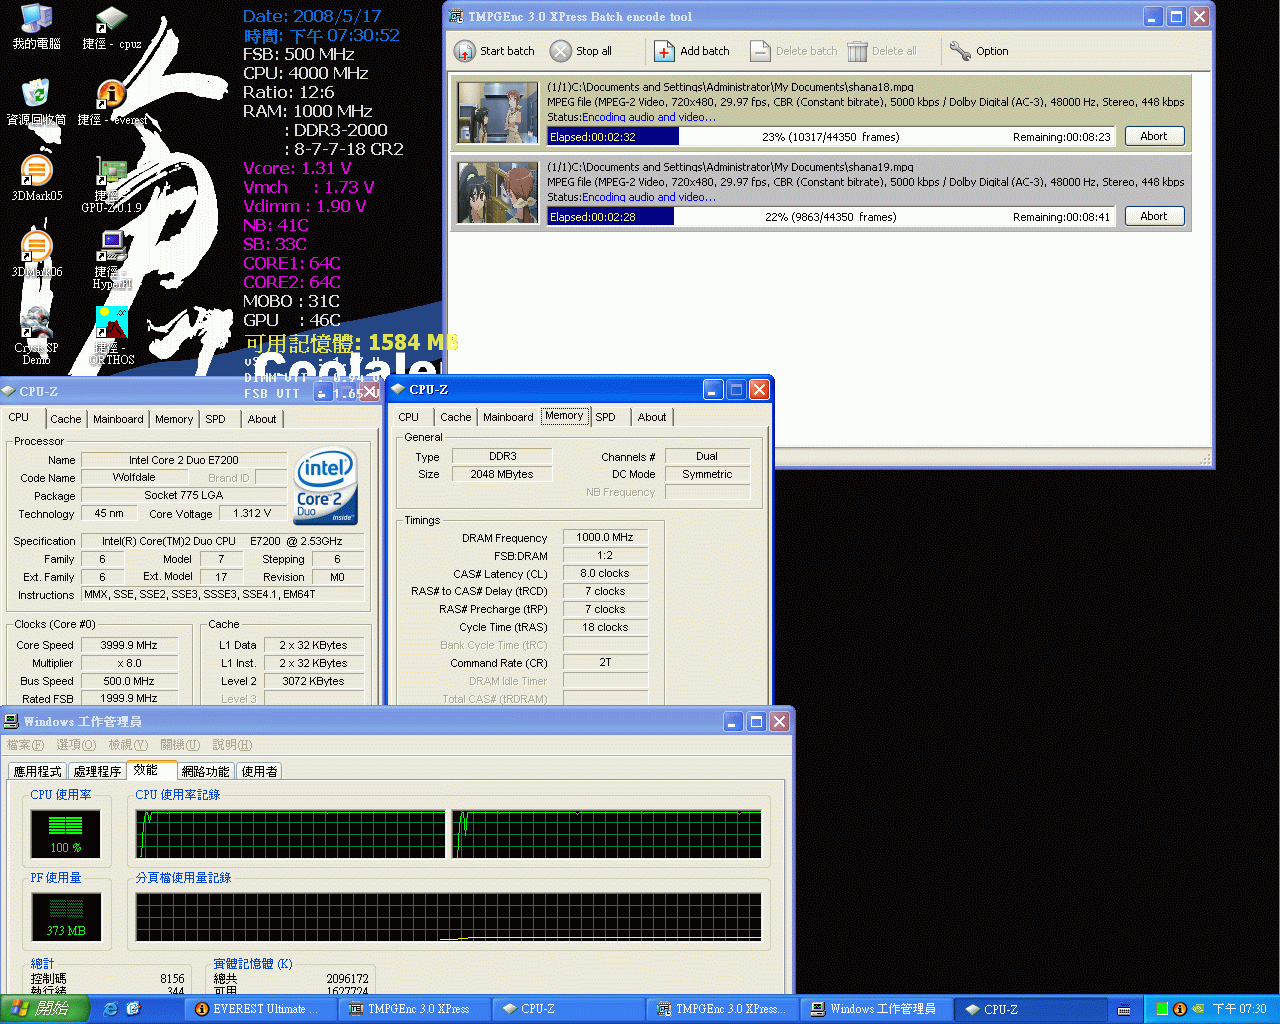
Task: Switch to 網路功能 tab in Task Manager
Action: pyautogui.click(x=206, y=771)
